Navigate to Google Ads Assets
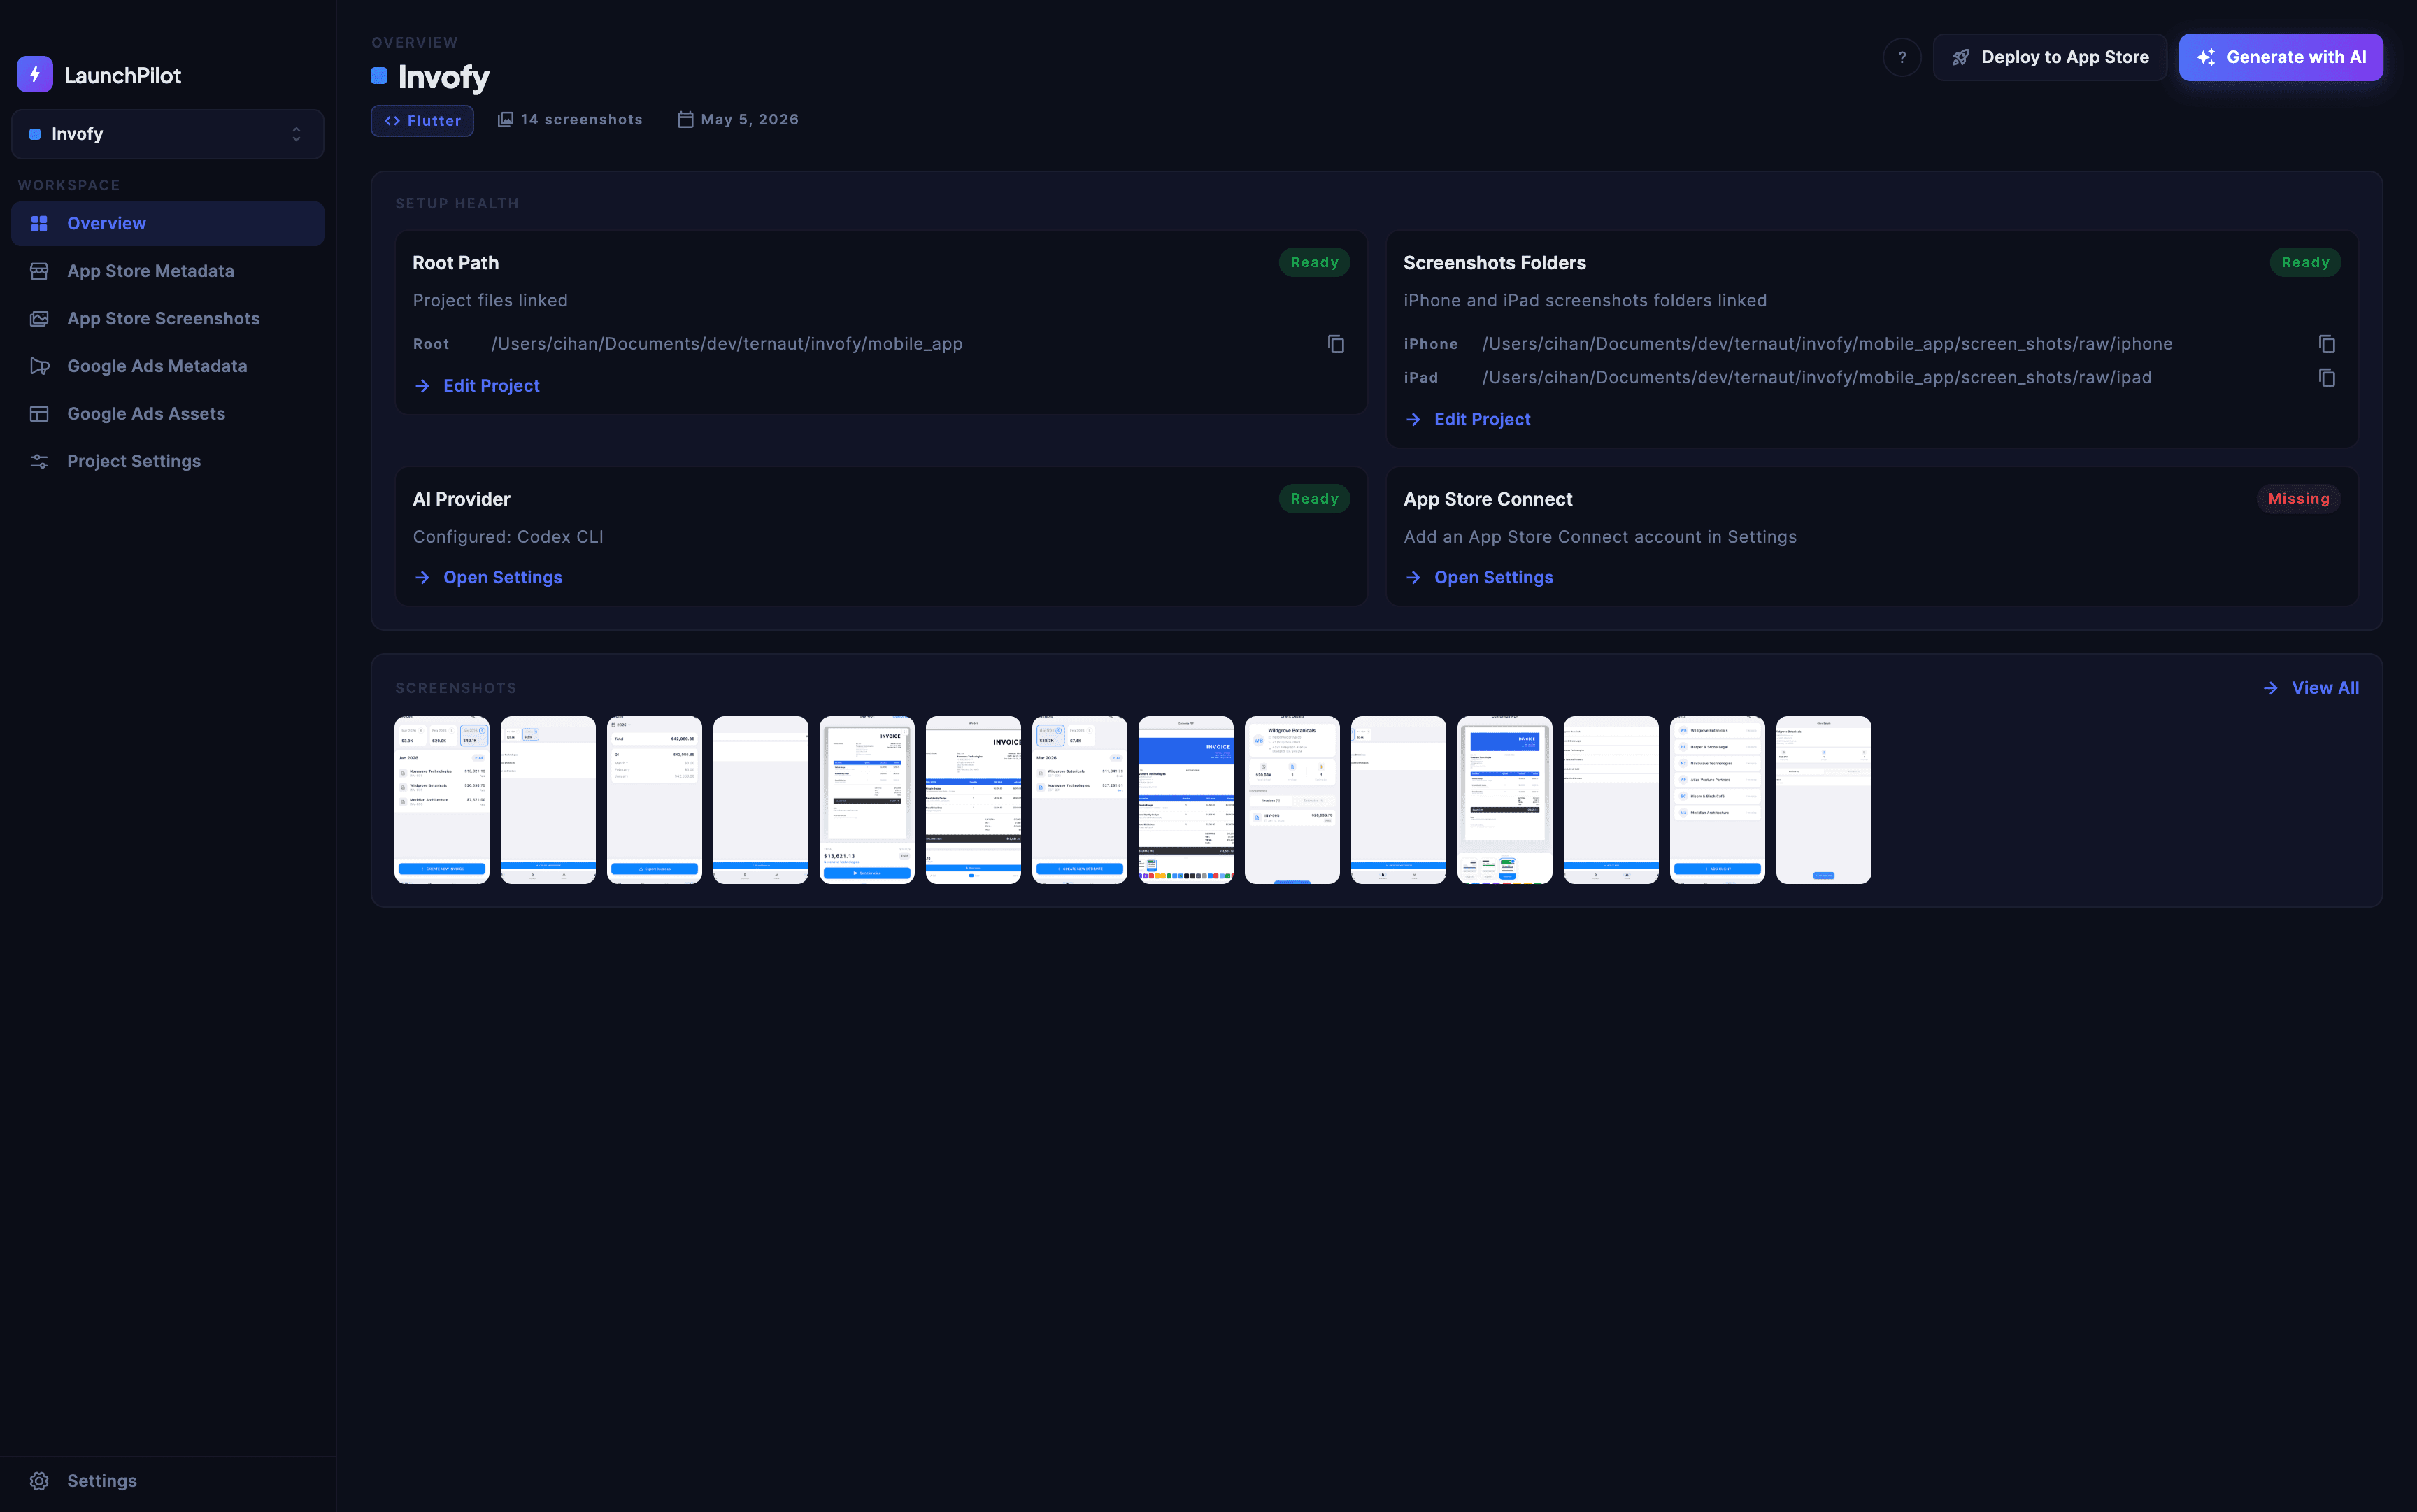 coord(168,413)
